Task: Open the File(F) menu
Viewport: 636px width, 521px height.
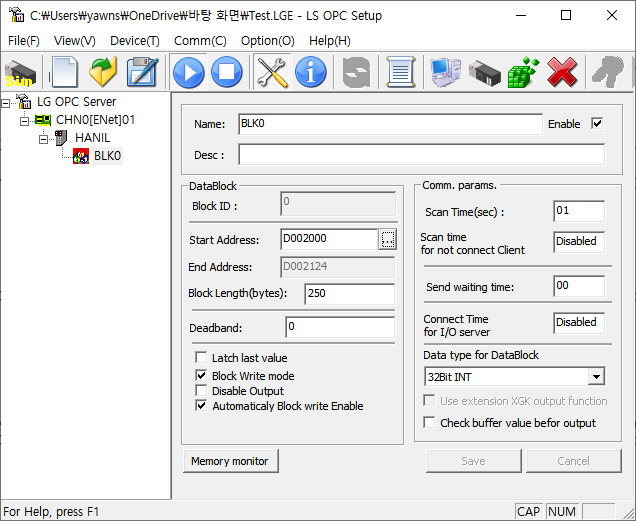Action: coord(24,41)
